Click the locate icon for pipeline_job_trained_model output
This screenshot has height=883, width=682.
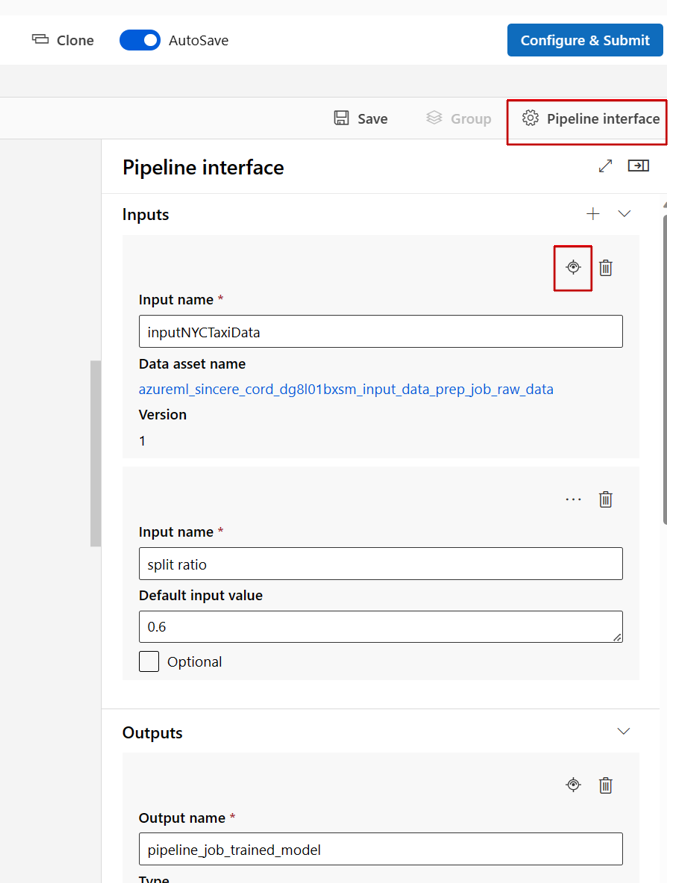click(572, 785)
